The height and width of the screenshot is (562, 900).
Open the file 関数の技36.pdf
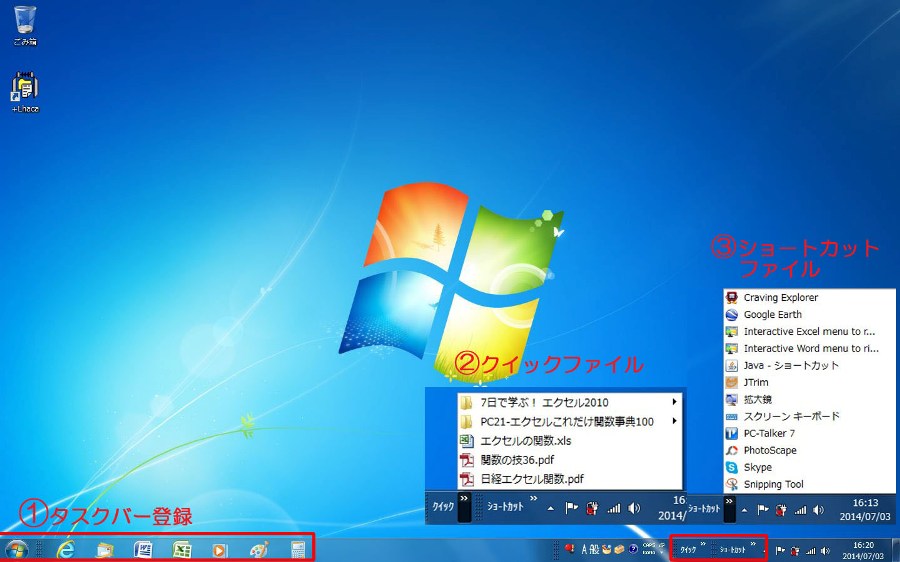pos(570,459)
